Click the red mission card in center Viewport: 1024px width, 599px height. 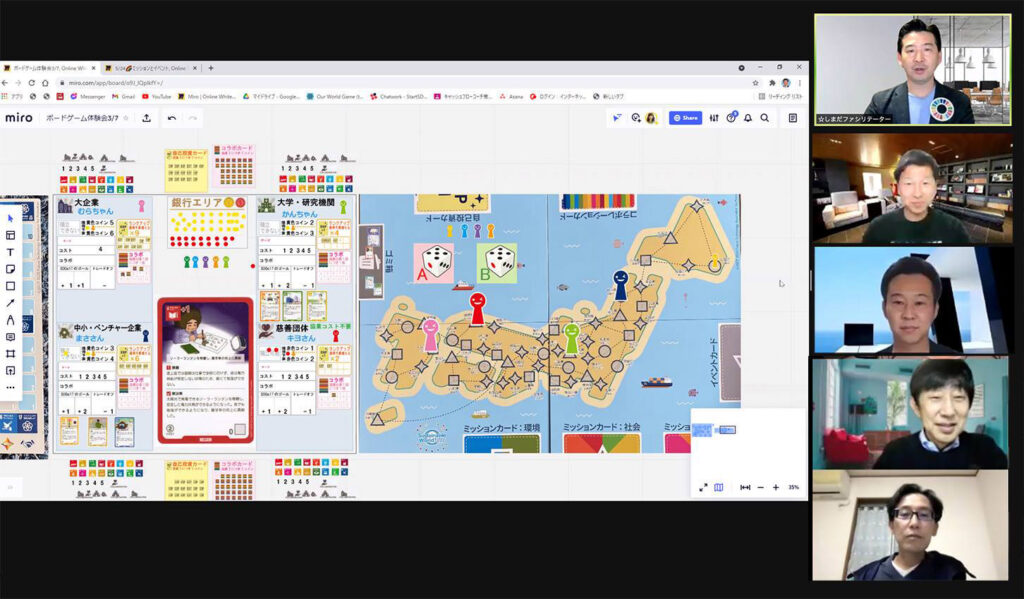[205, 370]
